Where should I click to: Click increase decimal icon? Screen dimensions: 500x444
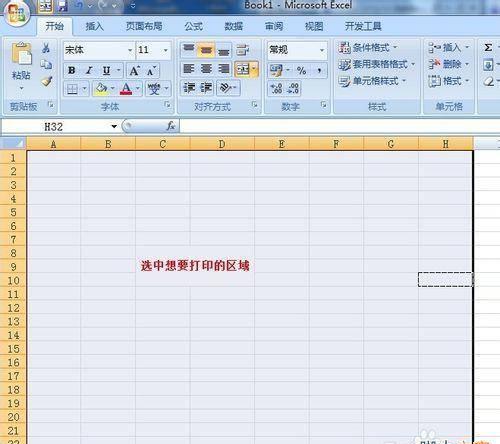(276, 88)
